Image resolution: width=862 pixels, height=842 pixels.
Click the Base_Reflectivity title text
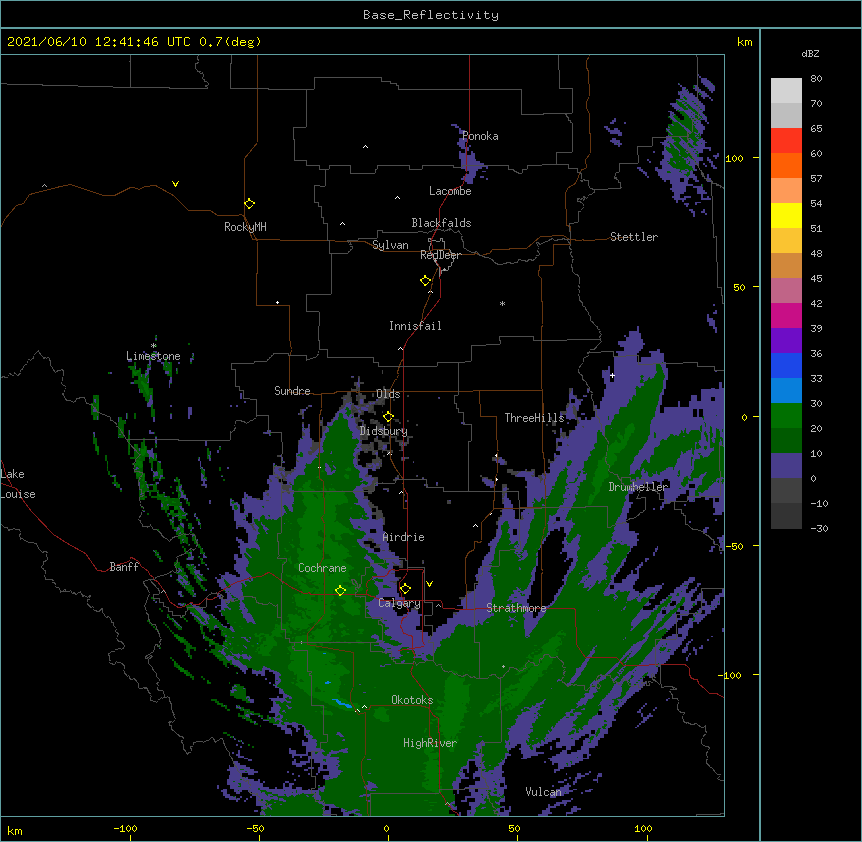[431, 15]
